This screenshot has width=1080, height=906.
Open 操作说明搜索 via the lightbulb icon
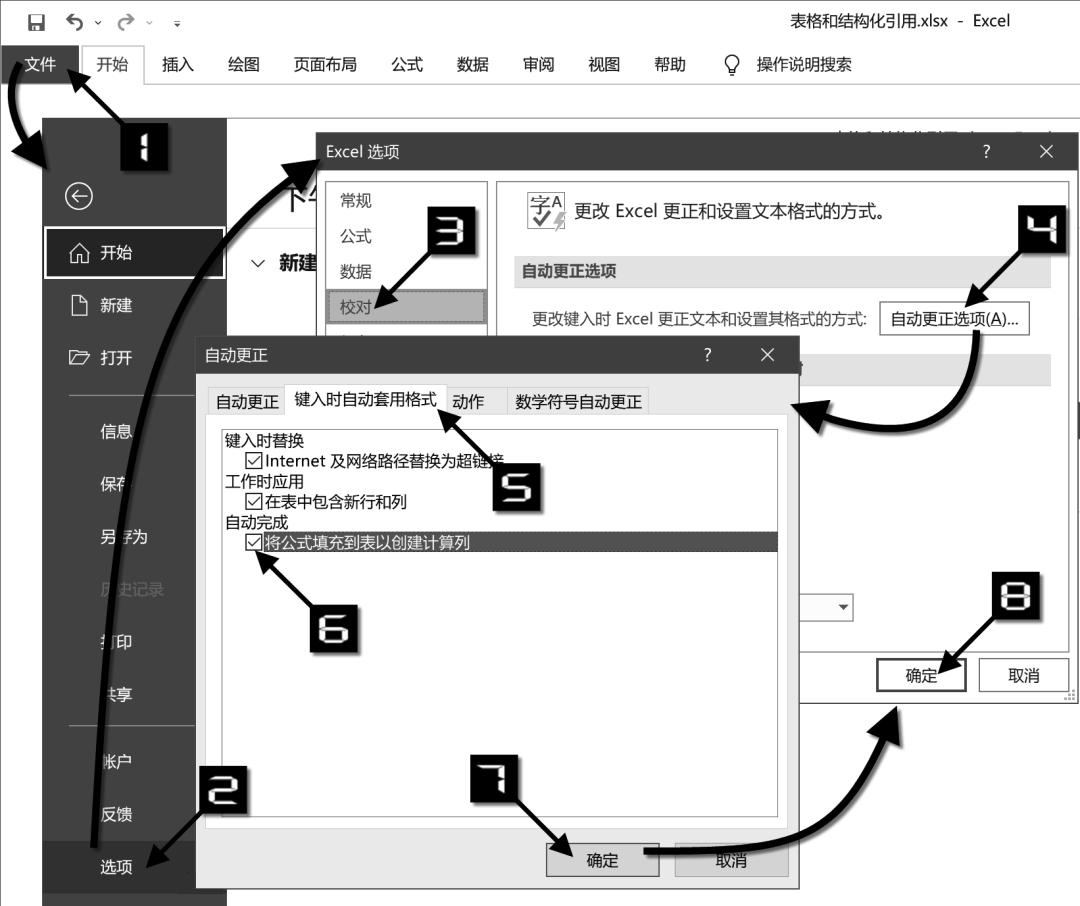731,64
